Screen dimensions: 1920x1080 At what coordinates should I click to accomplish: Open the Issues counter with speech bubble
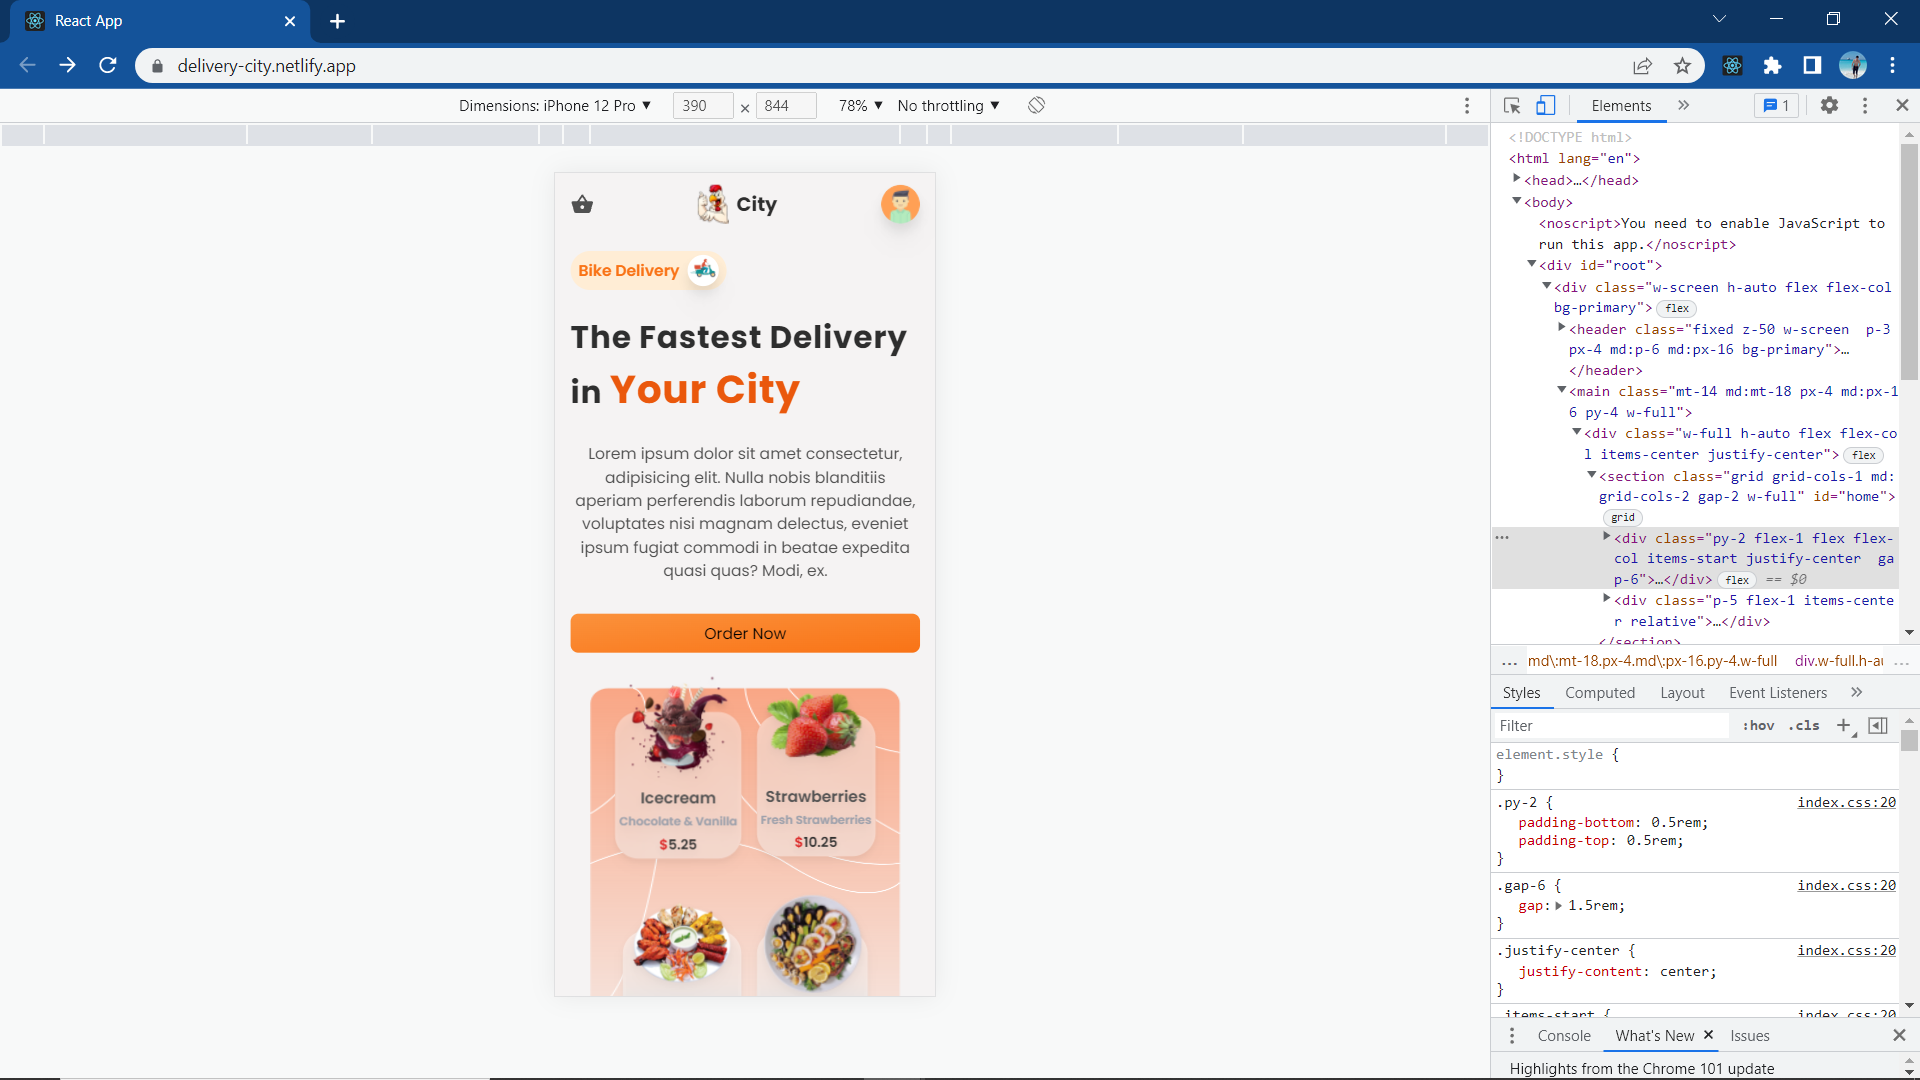pos(1776,105)
